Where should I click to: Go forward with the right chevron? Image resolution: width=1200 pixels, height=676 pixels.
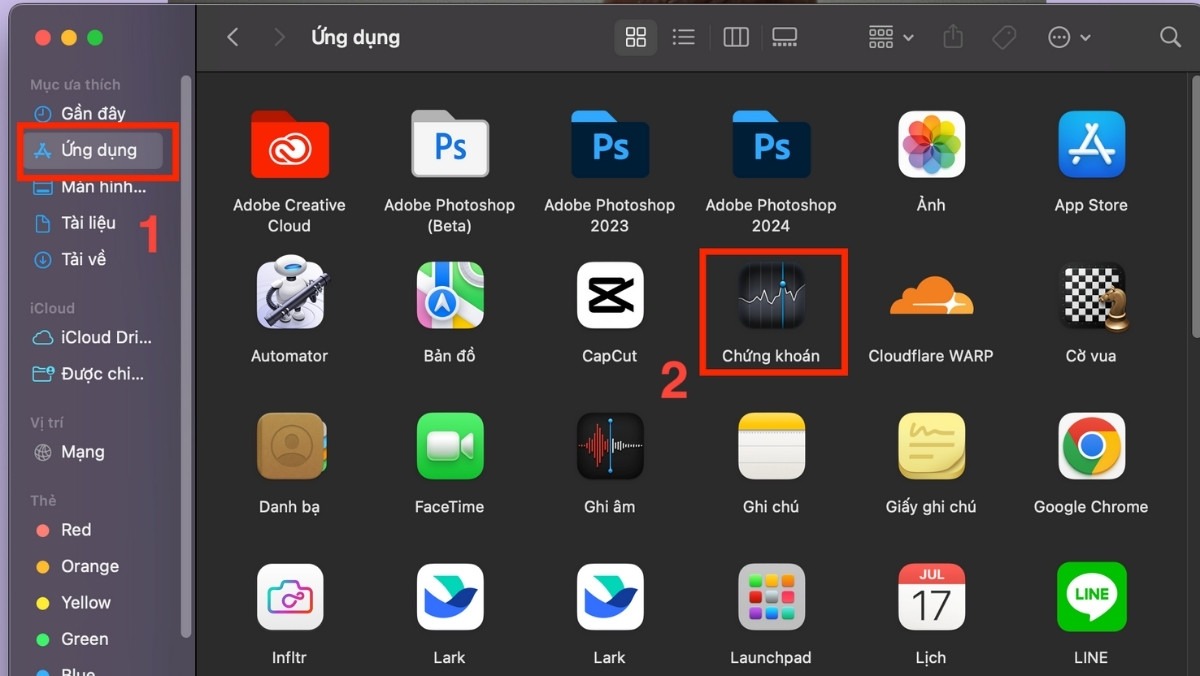tap(279, 37)
